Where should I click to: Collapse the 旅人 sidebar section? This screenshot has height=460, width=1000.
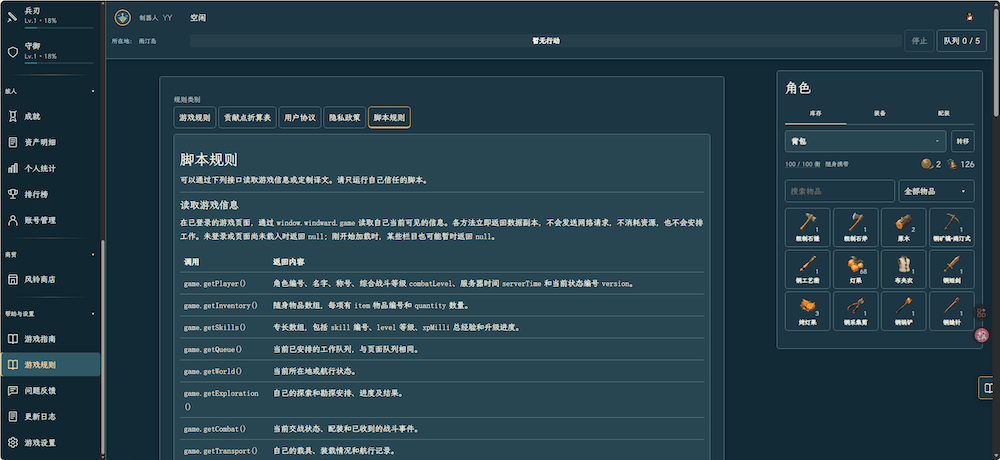[x=93, y=91]
